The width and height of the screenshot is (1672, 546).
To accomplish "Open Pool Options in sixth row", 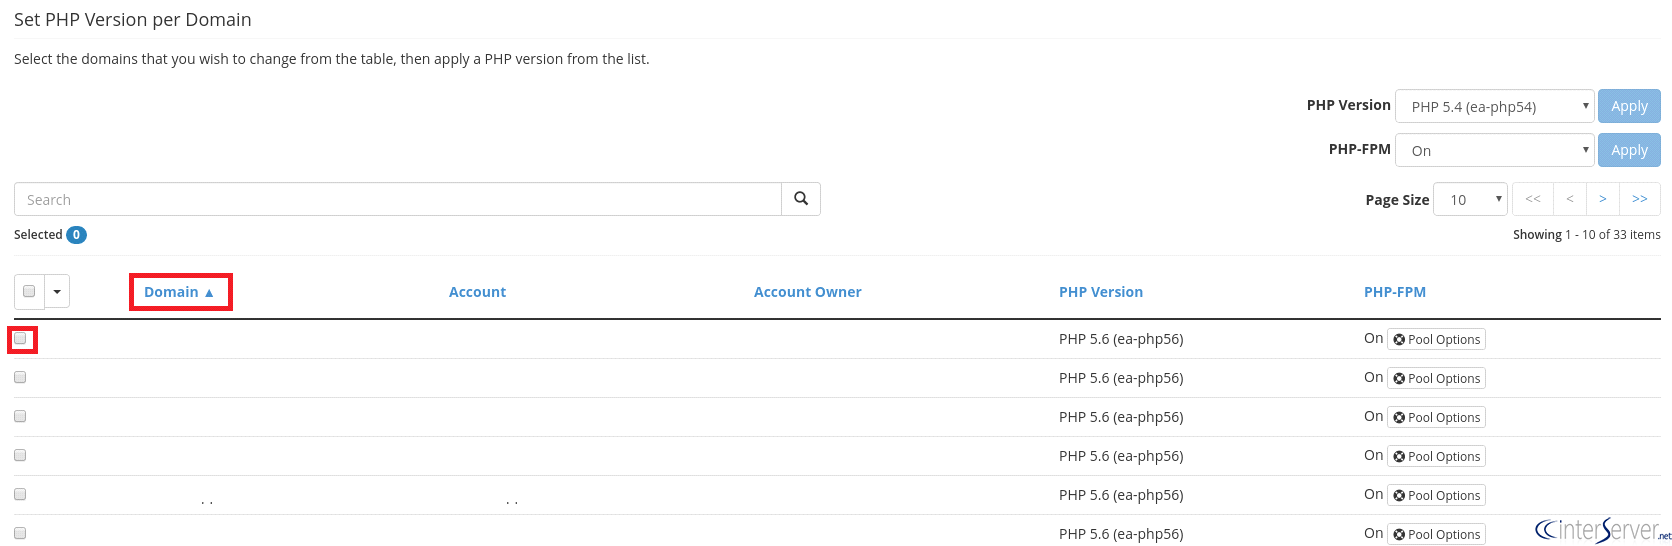I will click(1436, 534).
